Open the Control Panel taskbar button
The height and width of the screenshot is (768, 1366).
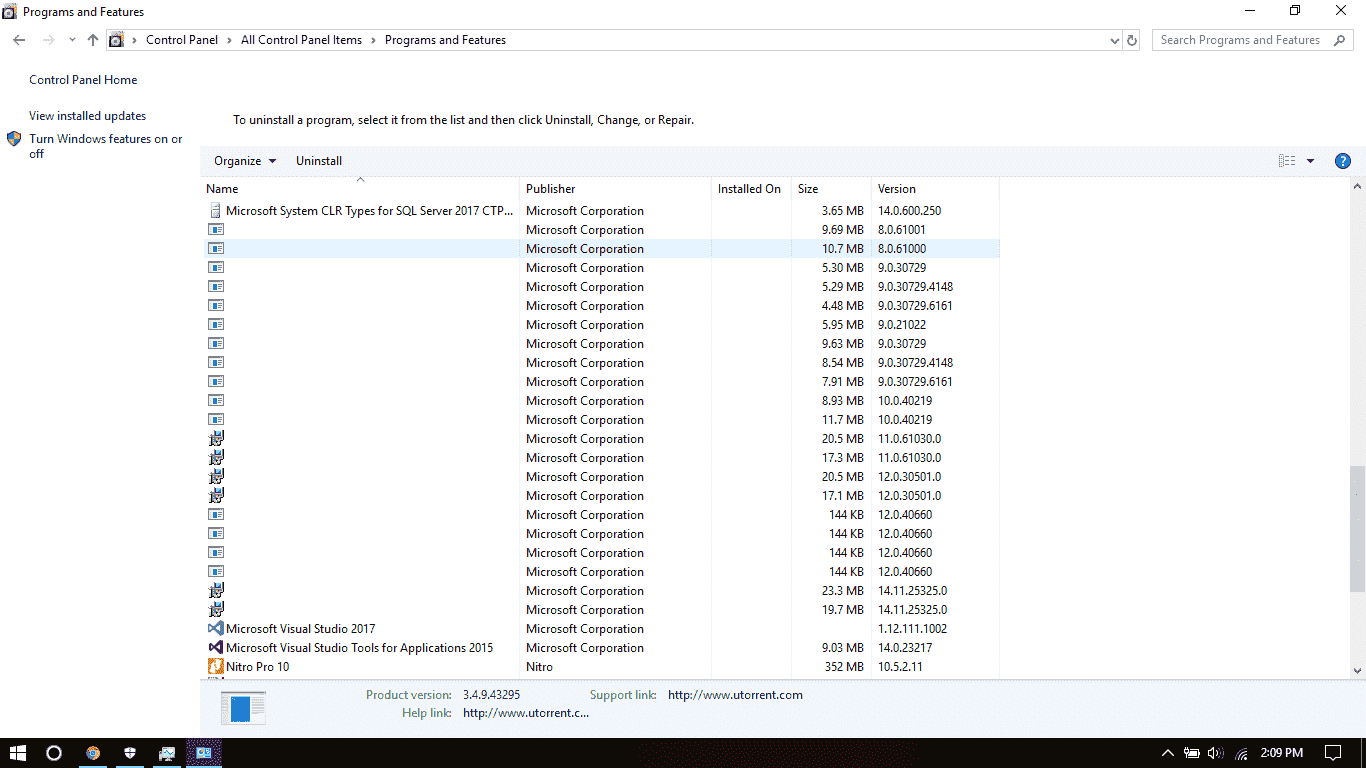tap(204, 753)
